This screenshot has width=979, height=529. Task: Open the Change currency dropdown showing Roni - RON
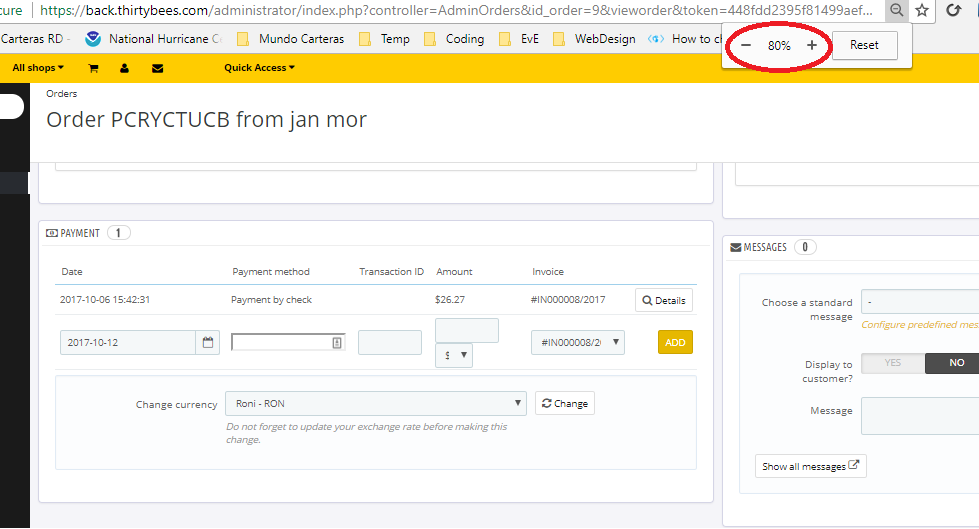tap(376, 403)
